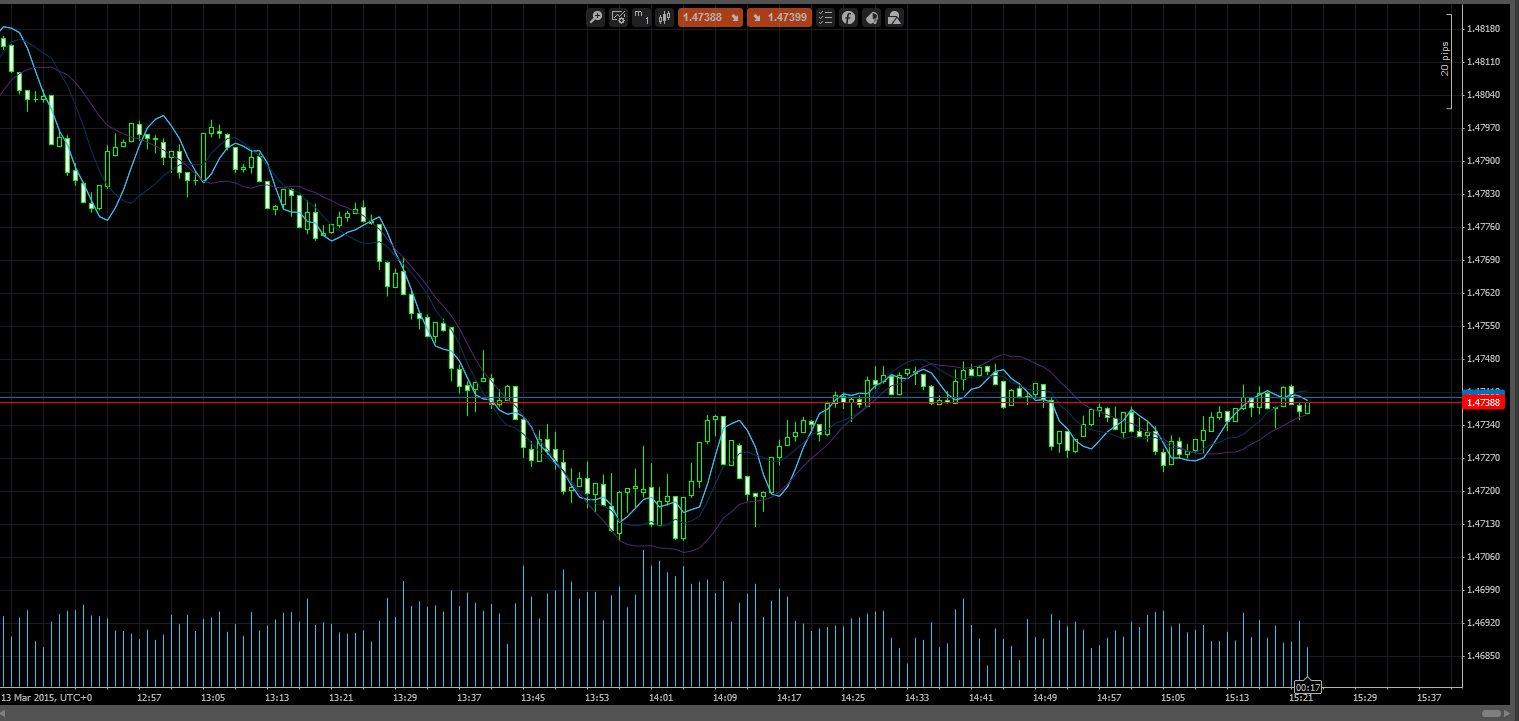The width and height of the screenshot is (1519, 721).
Task: Click the color palette icon in toolbar
Action: 871,17
